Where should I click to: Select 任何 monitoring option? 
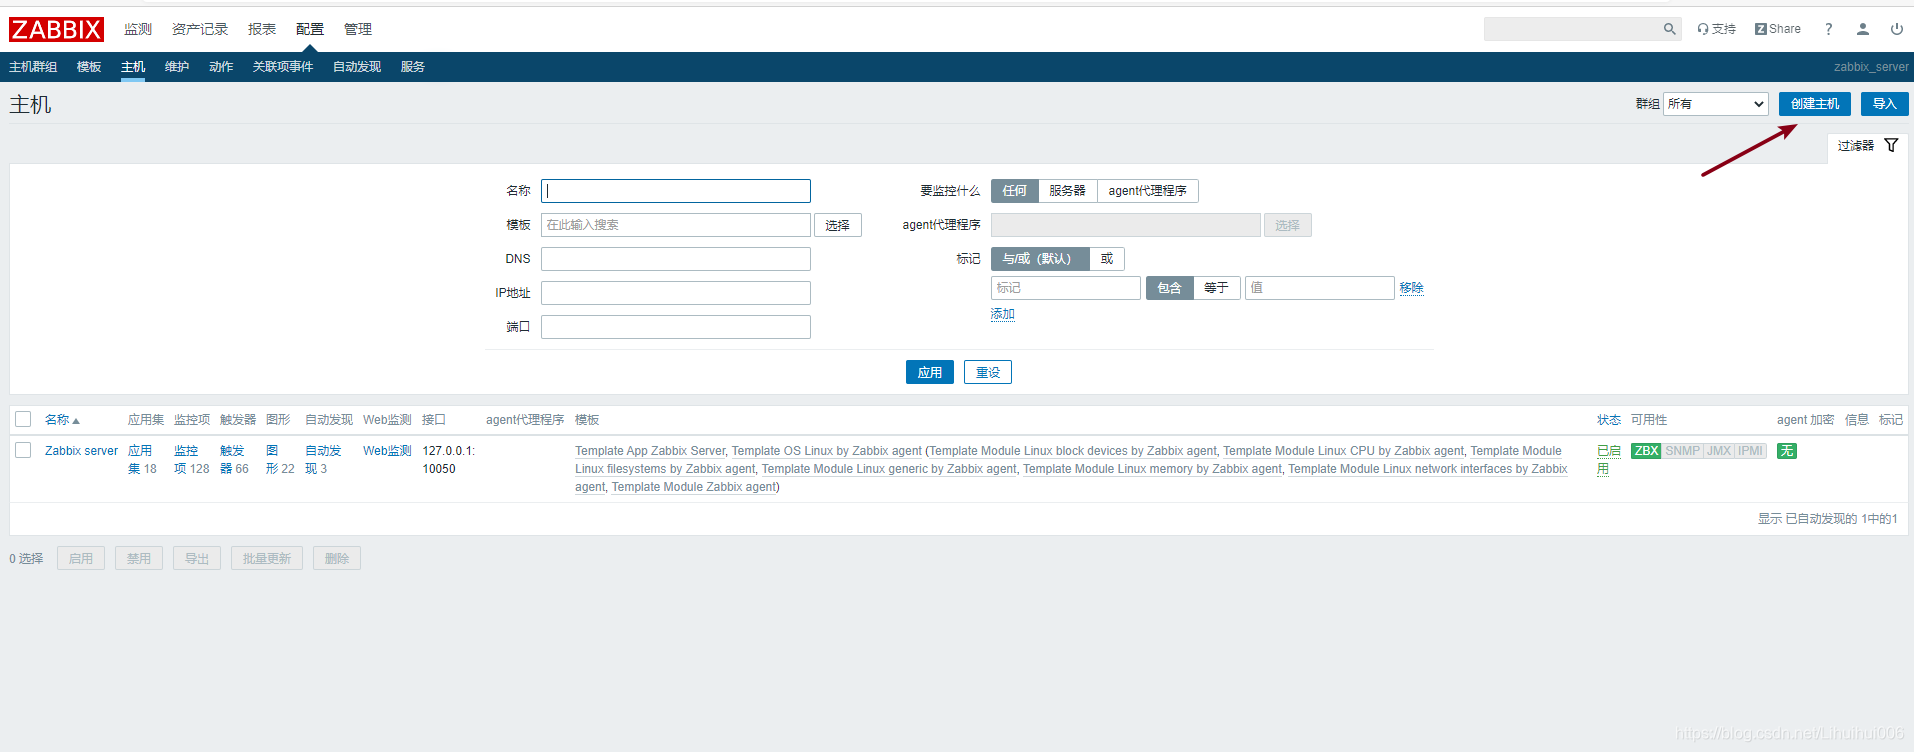pos(1014,191)
